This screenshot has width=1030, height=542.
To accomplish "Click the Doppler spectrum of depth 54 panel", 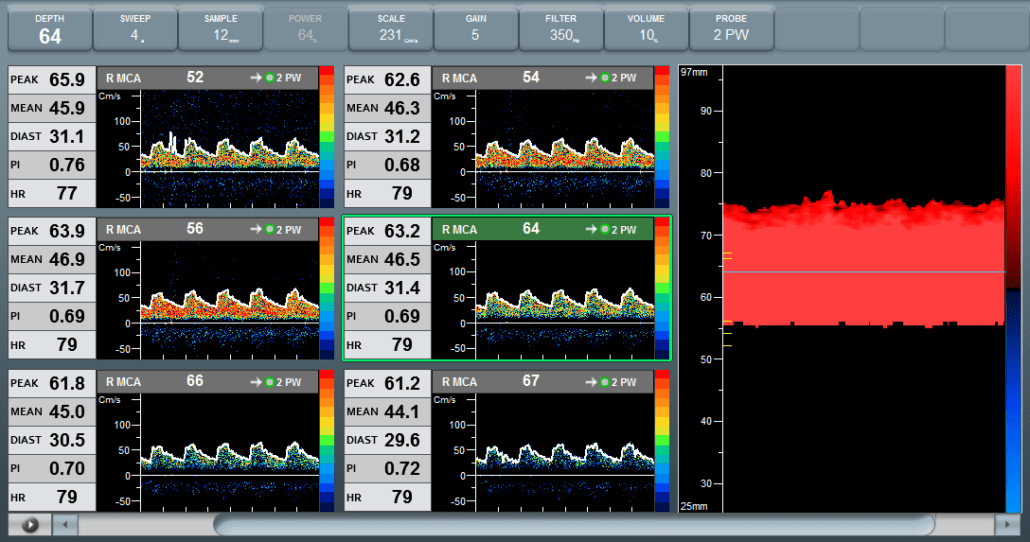I will pos(565,149).
